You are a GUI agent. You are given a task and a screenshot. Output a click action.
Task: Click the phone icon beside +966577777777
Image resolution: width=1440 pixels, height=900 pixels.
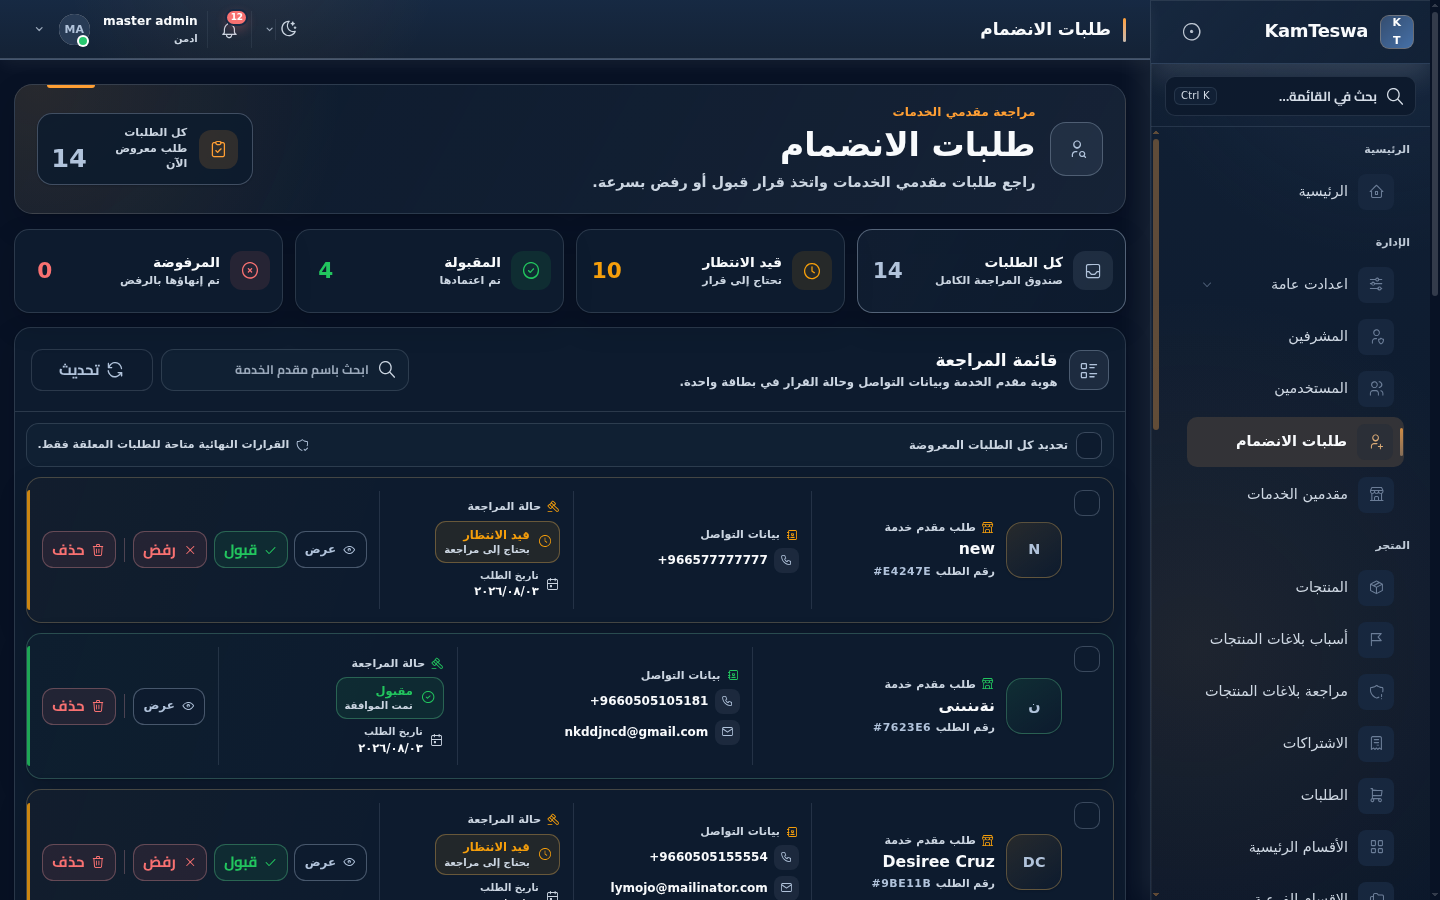pos(787,561)
